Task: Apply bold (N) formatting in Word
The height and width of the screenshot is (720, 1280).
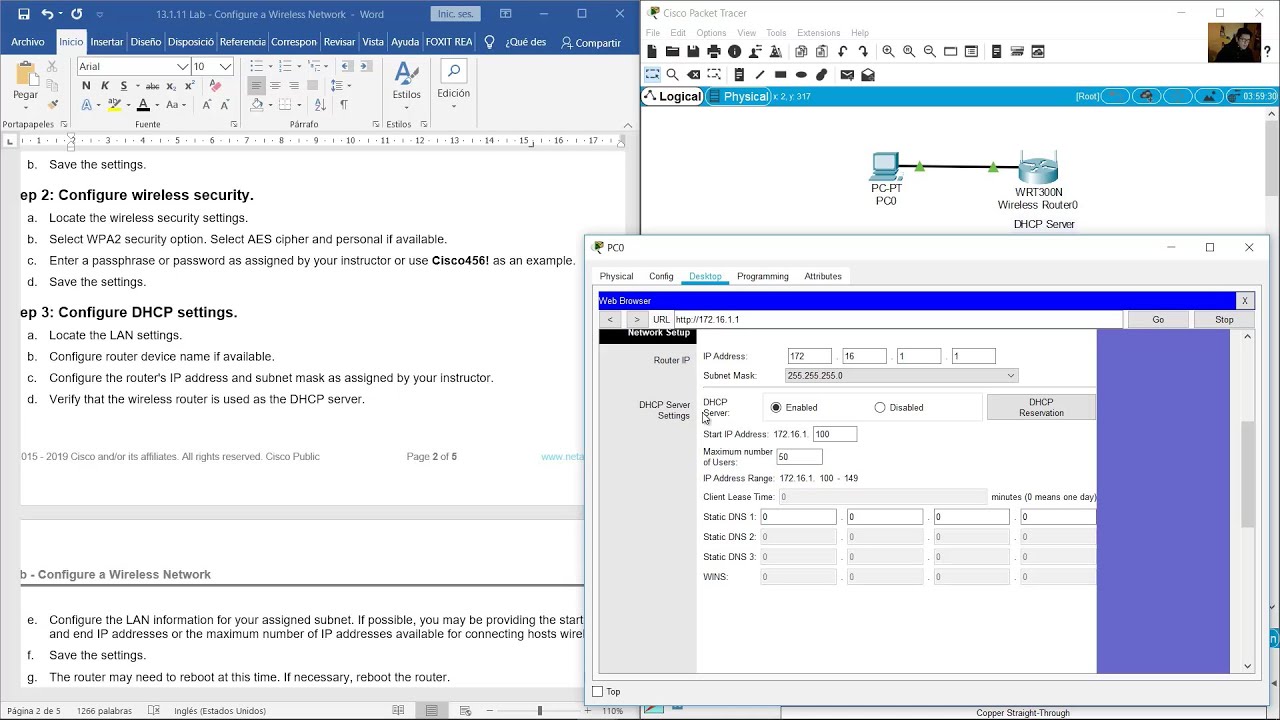Action: coord(86,86)
